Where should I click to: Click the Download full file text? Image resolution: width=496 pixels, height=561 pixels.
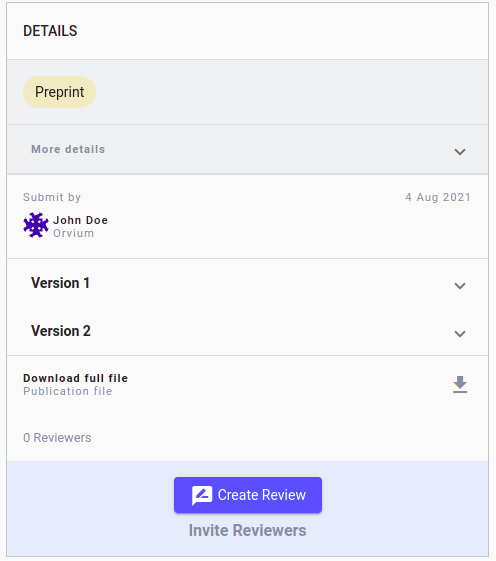point(76,378)
